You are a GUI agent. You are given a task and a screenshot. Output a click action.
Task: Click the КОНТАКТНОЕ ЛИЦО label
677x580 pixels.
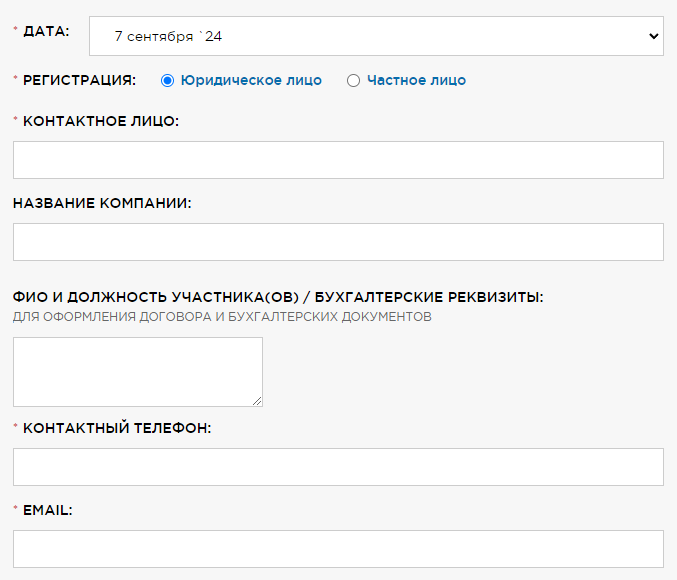(101, 121)
